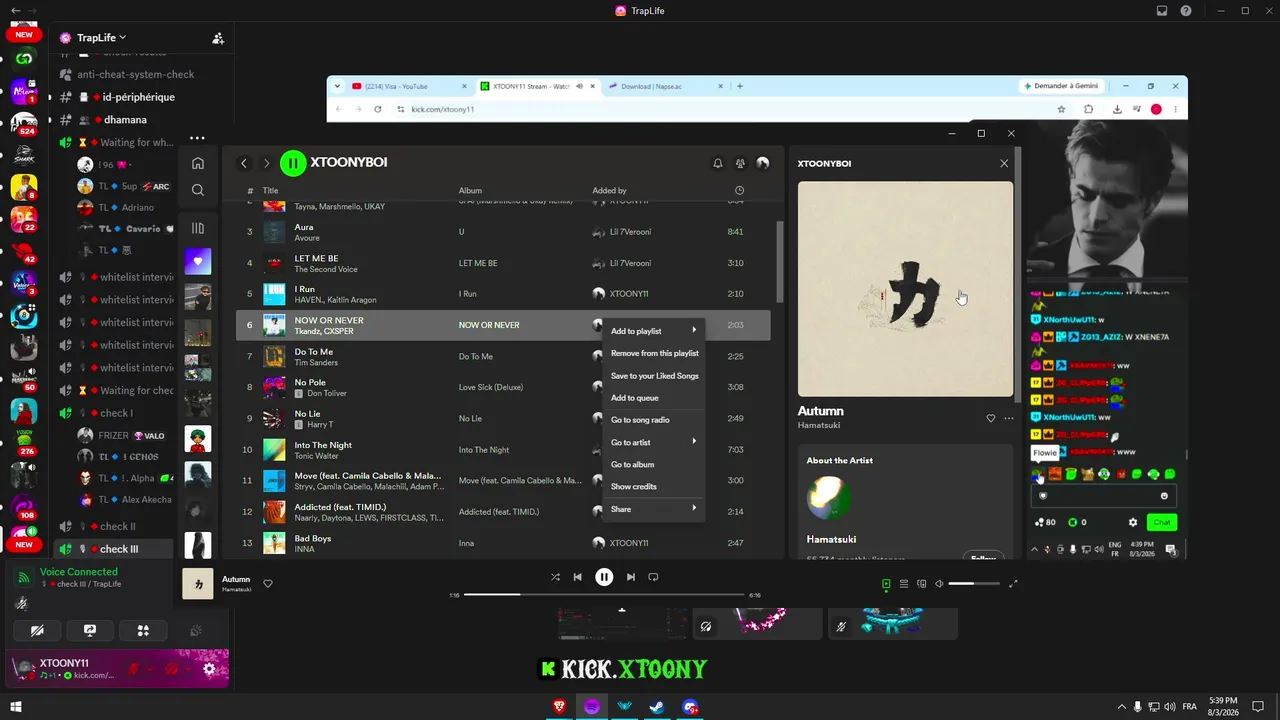Expand the Share submenu
The image size is (1280, 720).
point(654,509)
